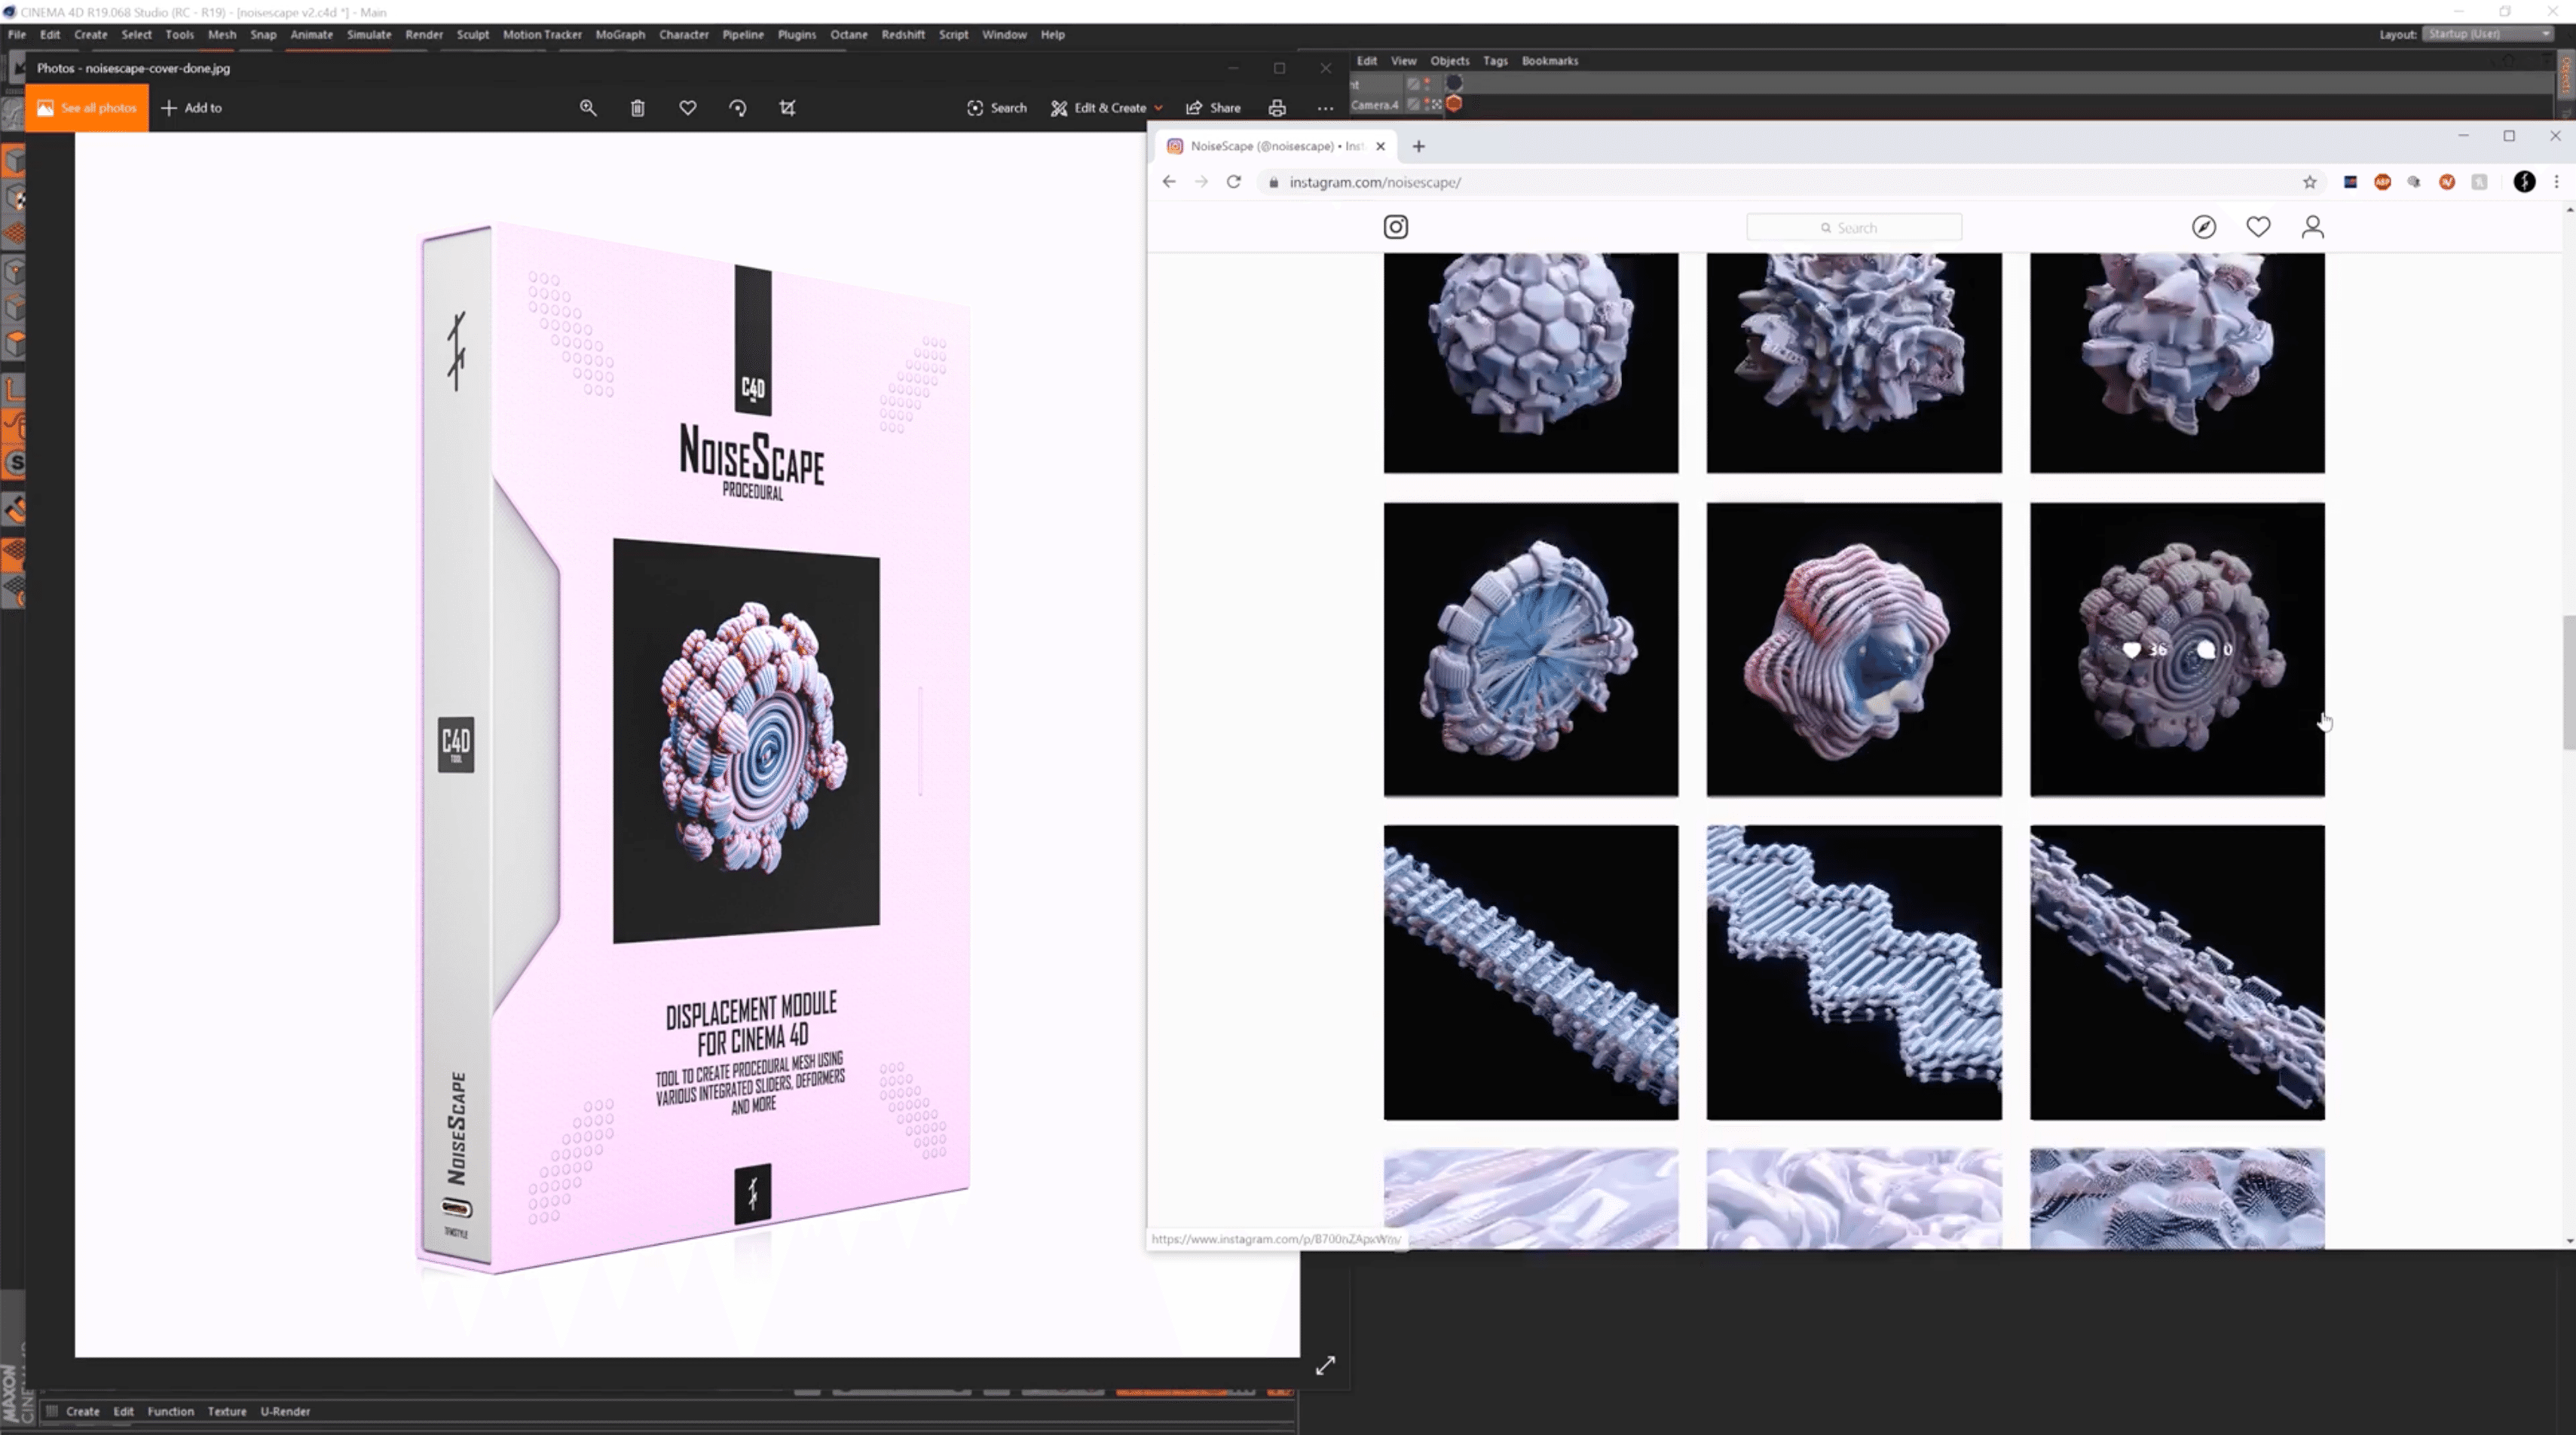
Task: View Instagram activity with heart icon
Action: [x=2259, y=227]
